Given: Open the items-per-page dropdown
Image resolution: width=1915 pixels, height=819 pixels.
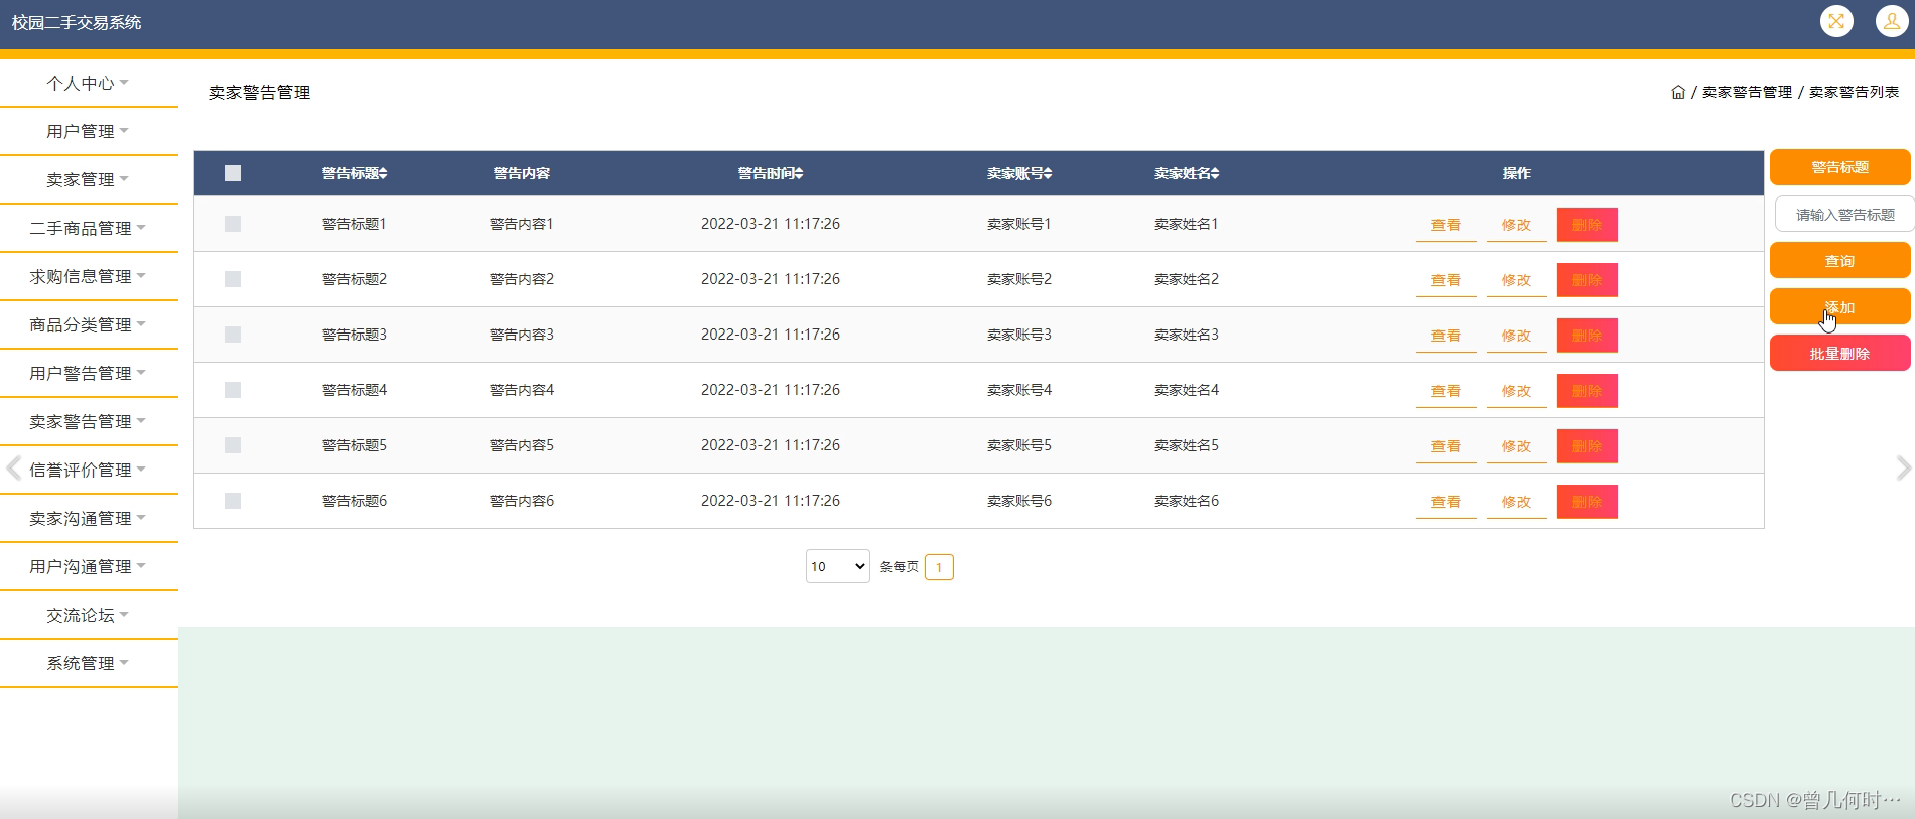Looking at the screenshot, I should pyautogui.click(x=838, y=566).
